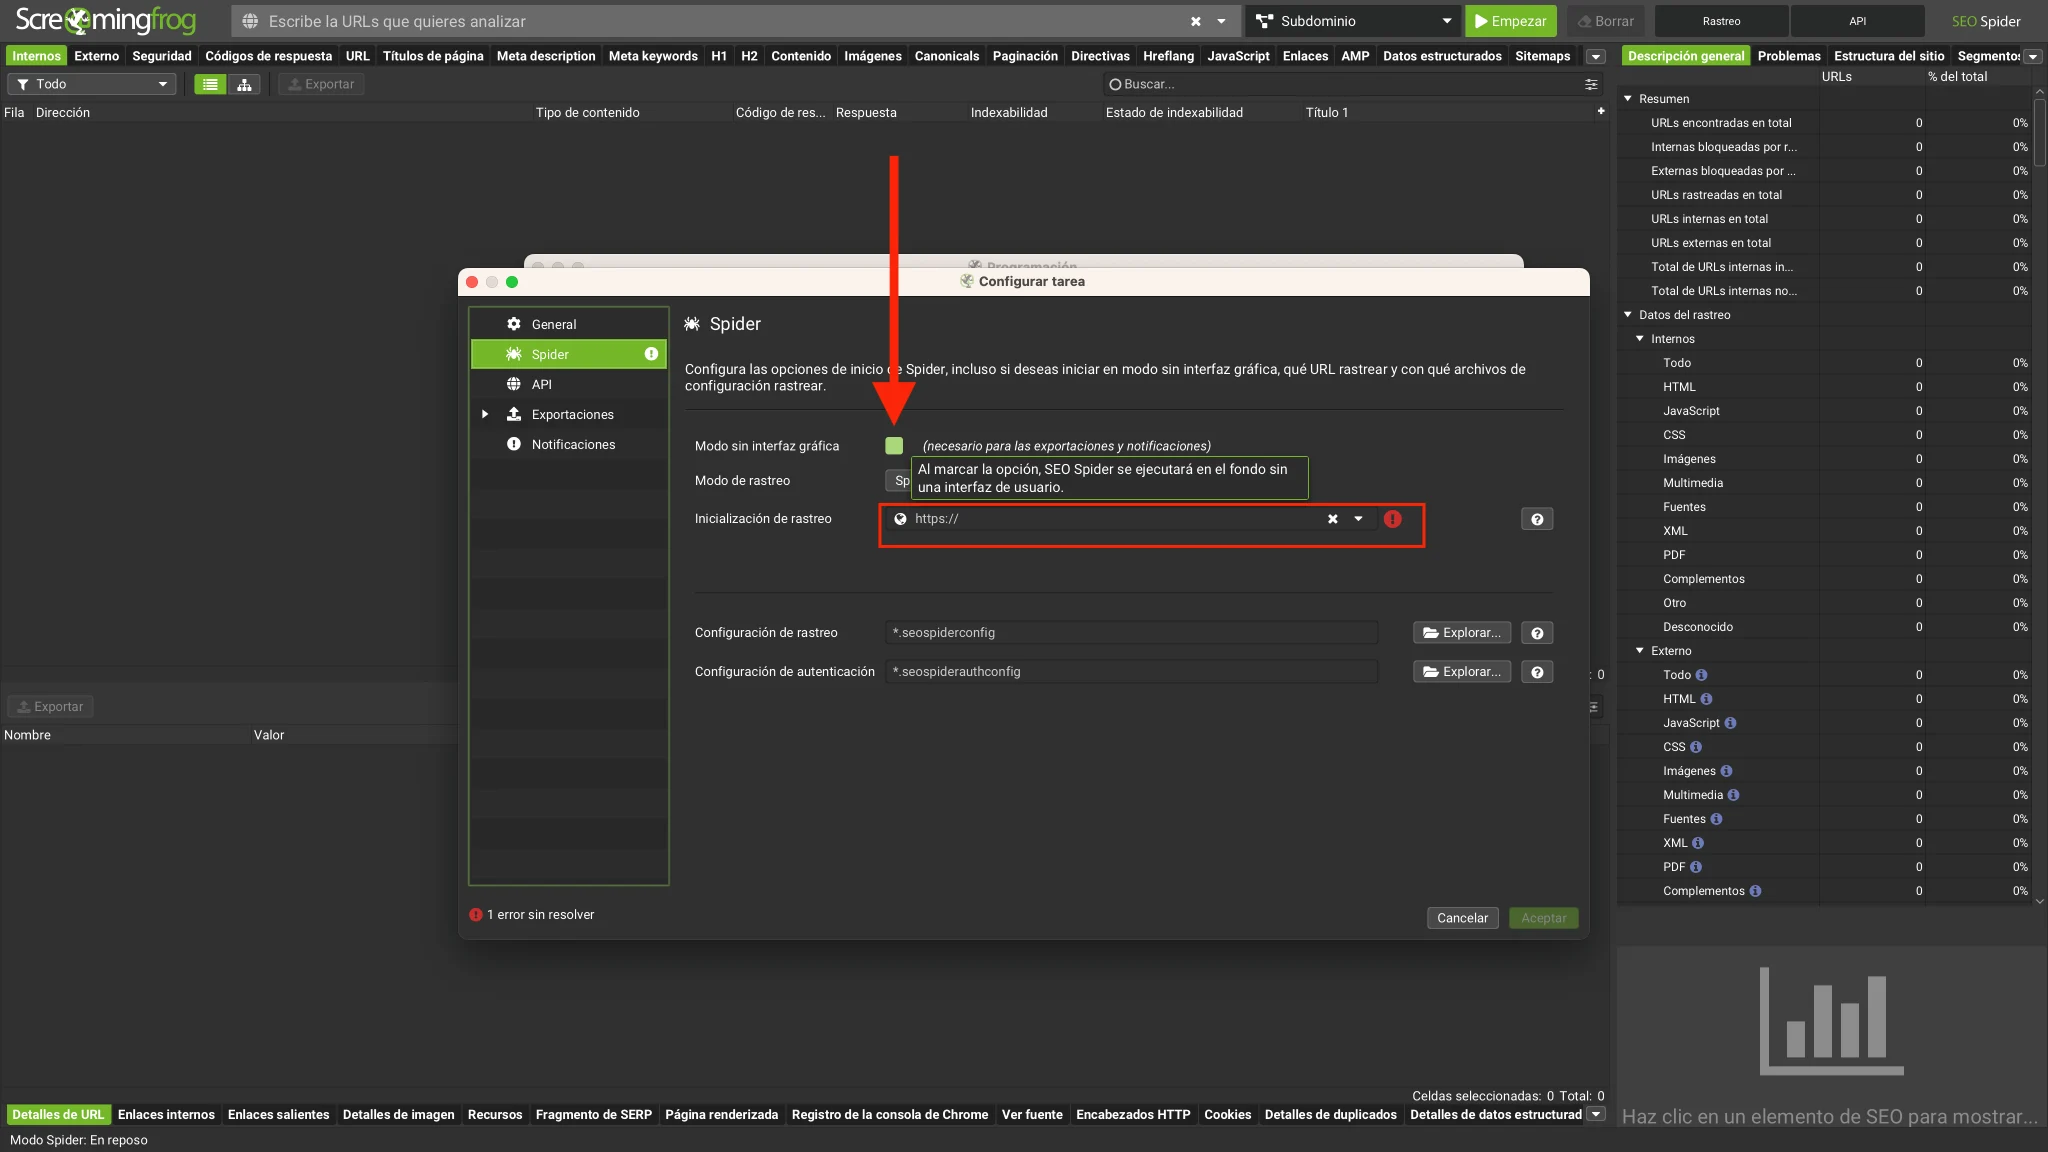Click the Exportar button in lower panel
The width and height of the screenshot is (2048, 1152).
51,706
